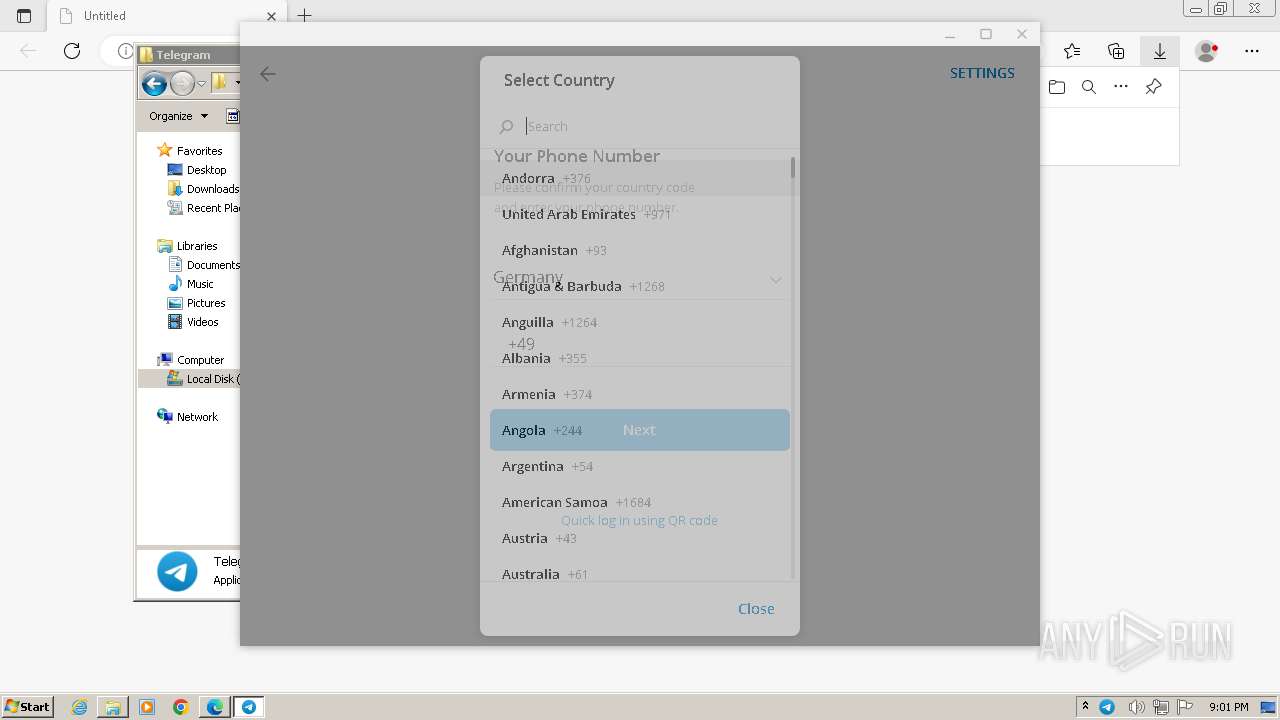Open Recent Places in Explorer sidebar
The width and height of the screenshot is (1280, 720).
[x=203, y=208]
